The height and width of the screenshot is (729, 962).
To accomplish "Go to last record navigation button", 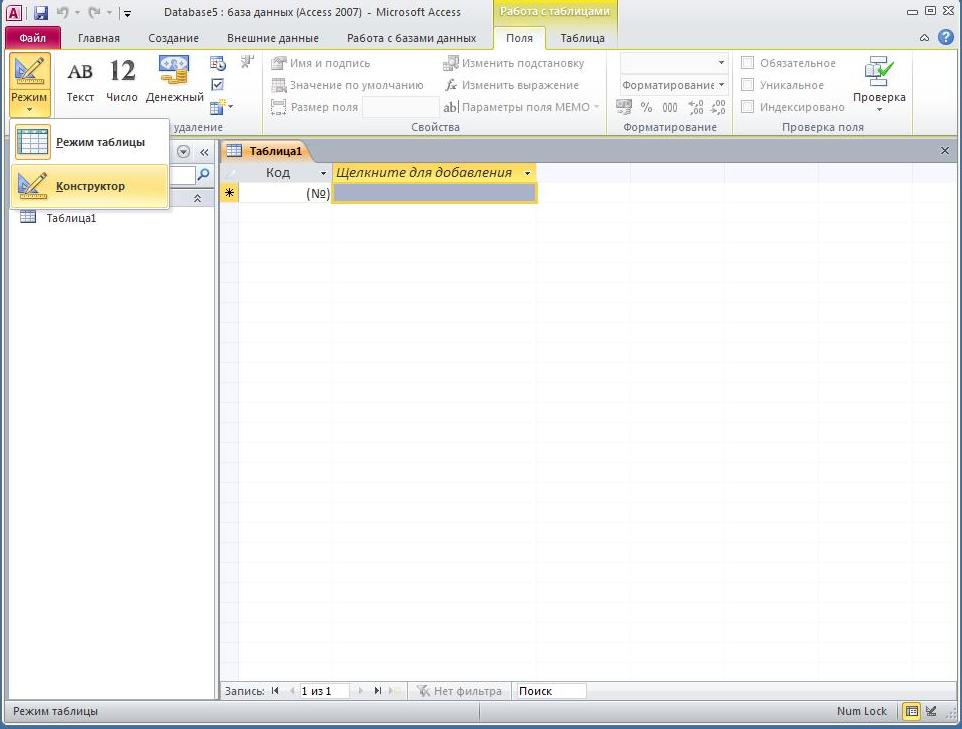I will coord(378,690).
